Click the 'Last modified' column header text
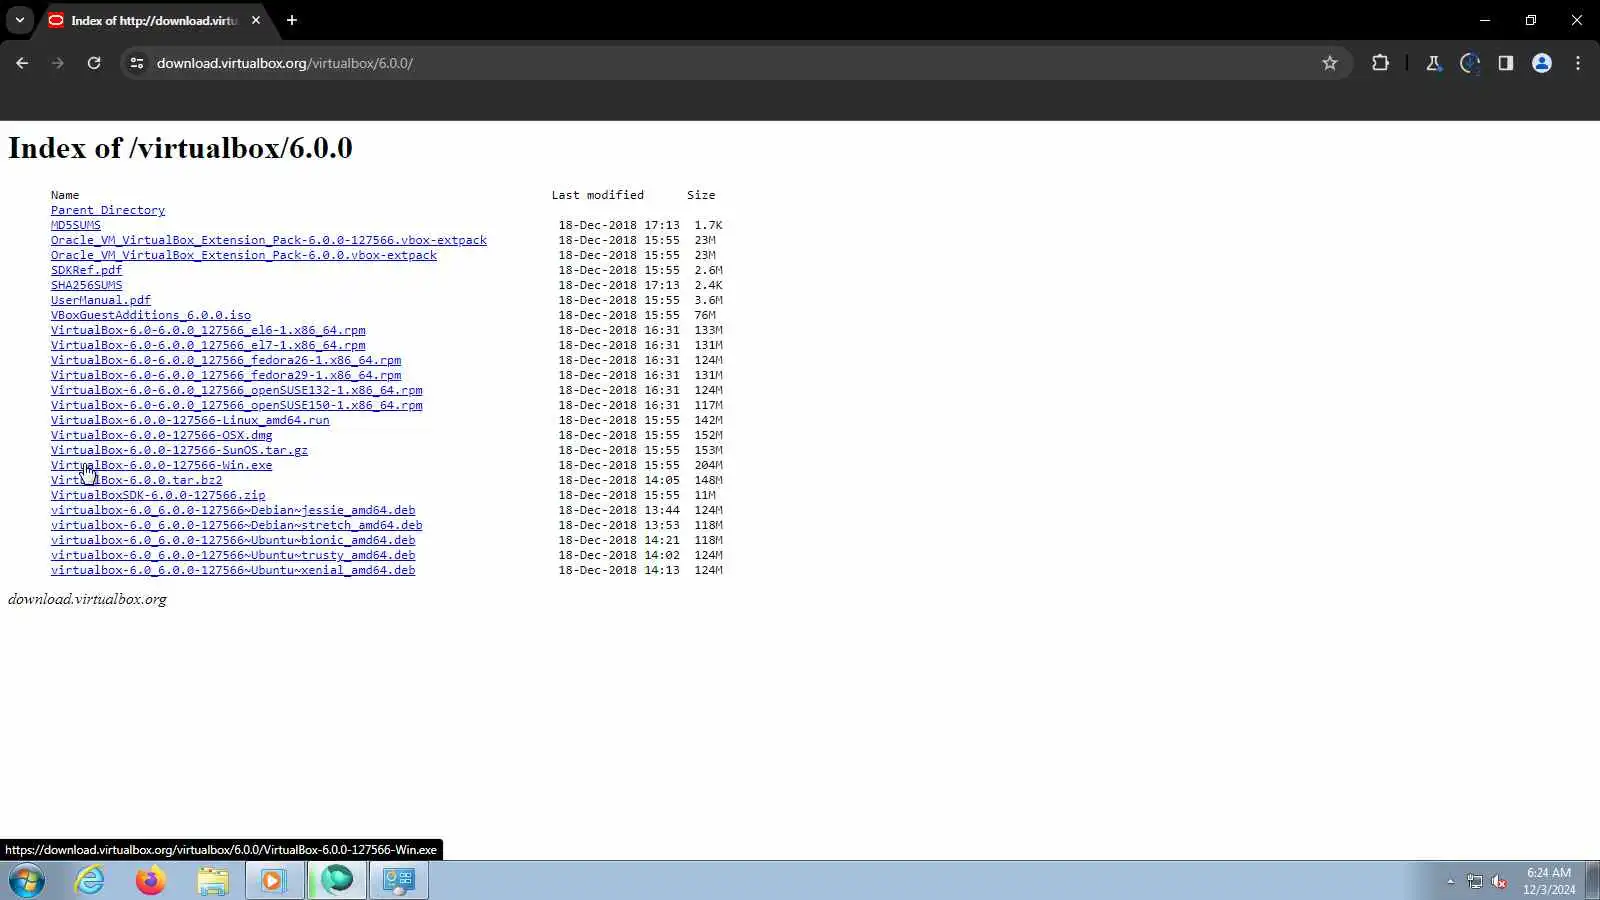 [598, 195]
